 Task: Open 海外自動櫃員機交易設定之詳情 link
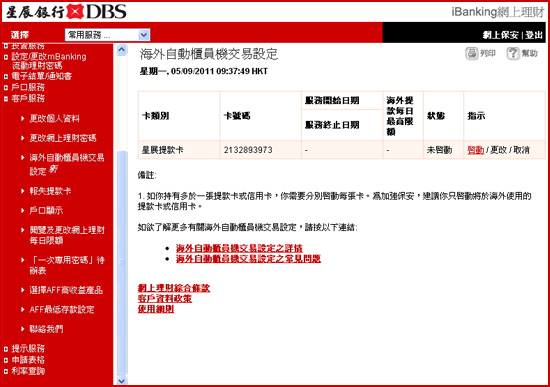coord(239,248)
